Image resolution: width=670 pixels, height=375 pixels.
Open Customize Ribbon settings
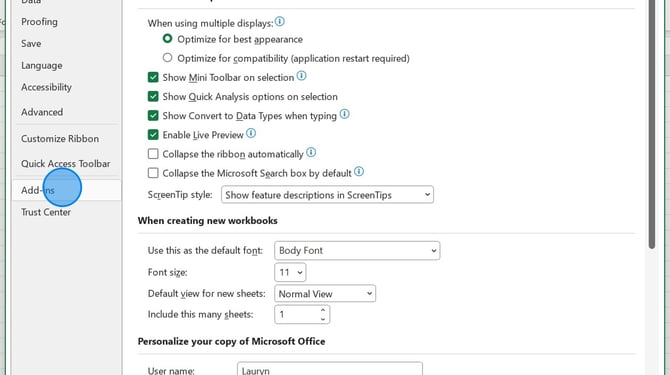tap(60, 139)
